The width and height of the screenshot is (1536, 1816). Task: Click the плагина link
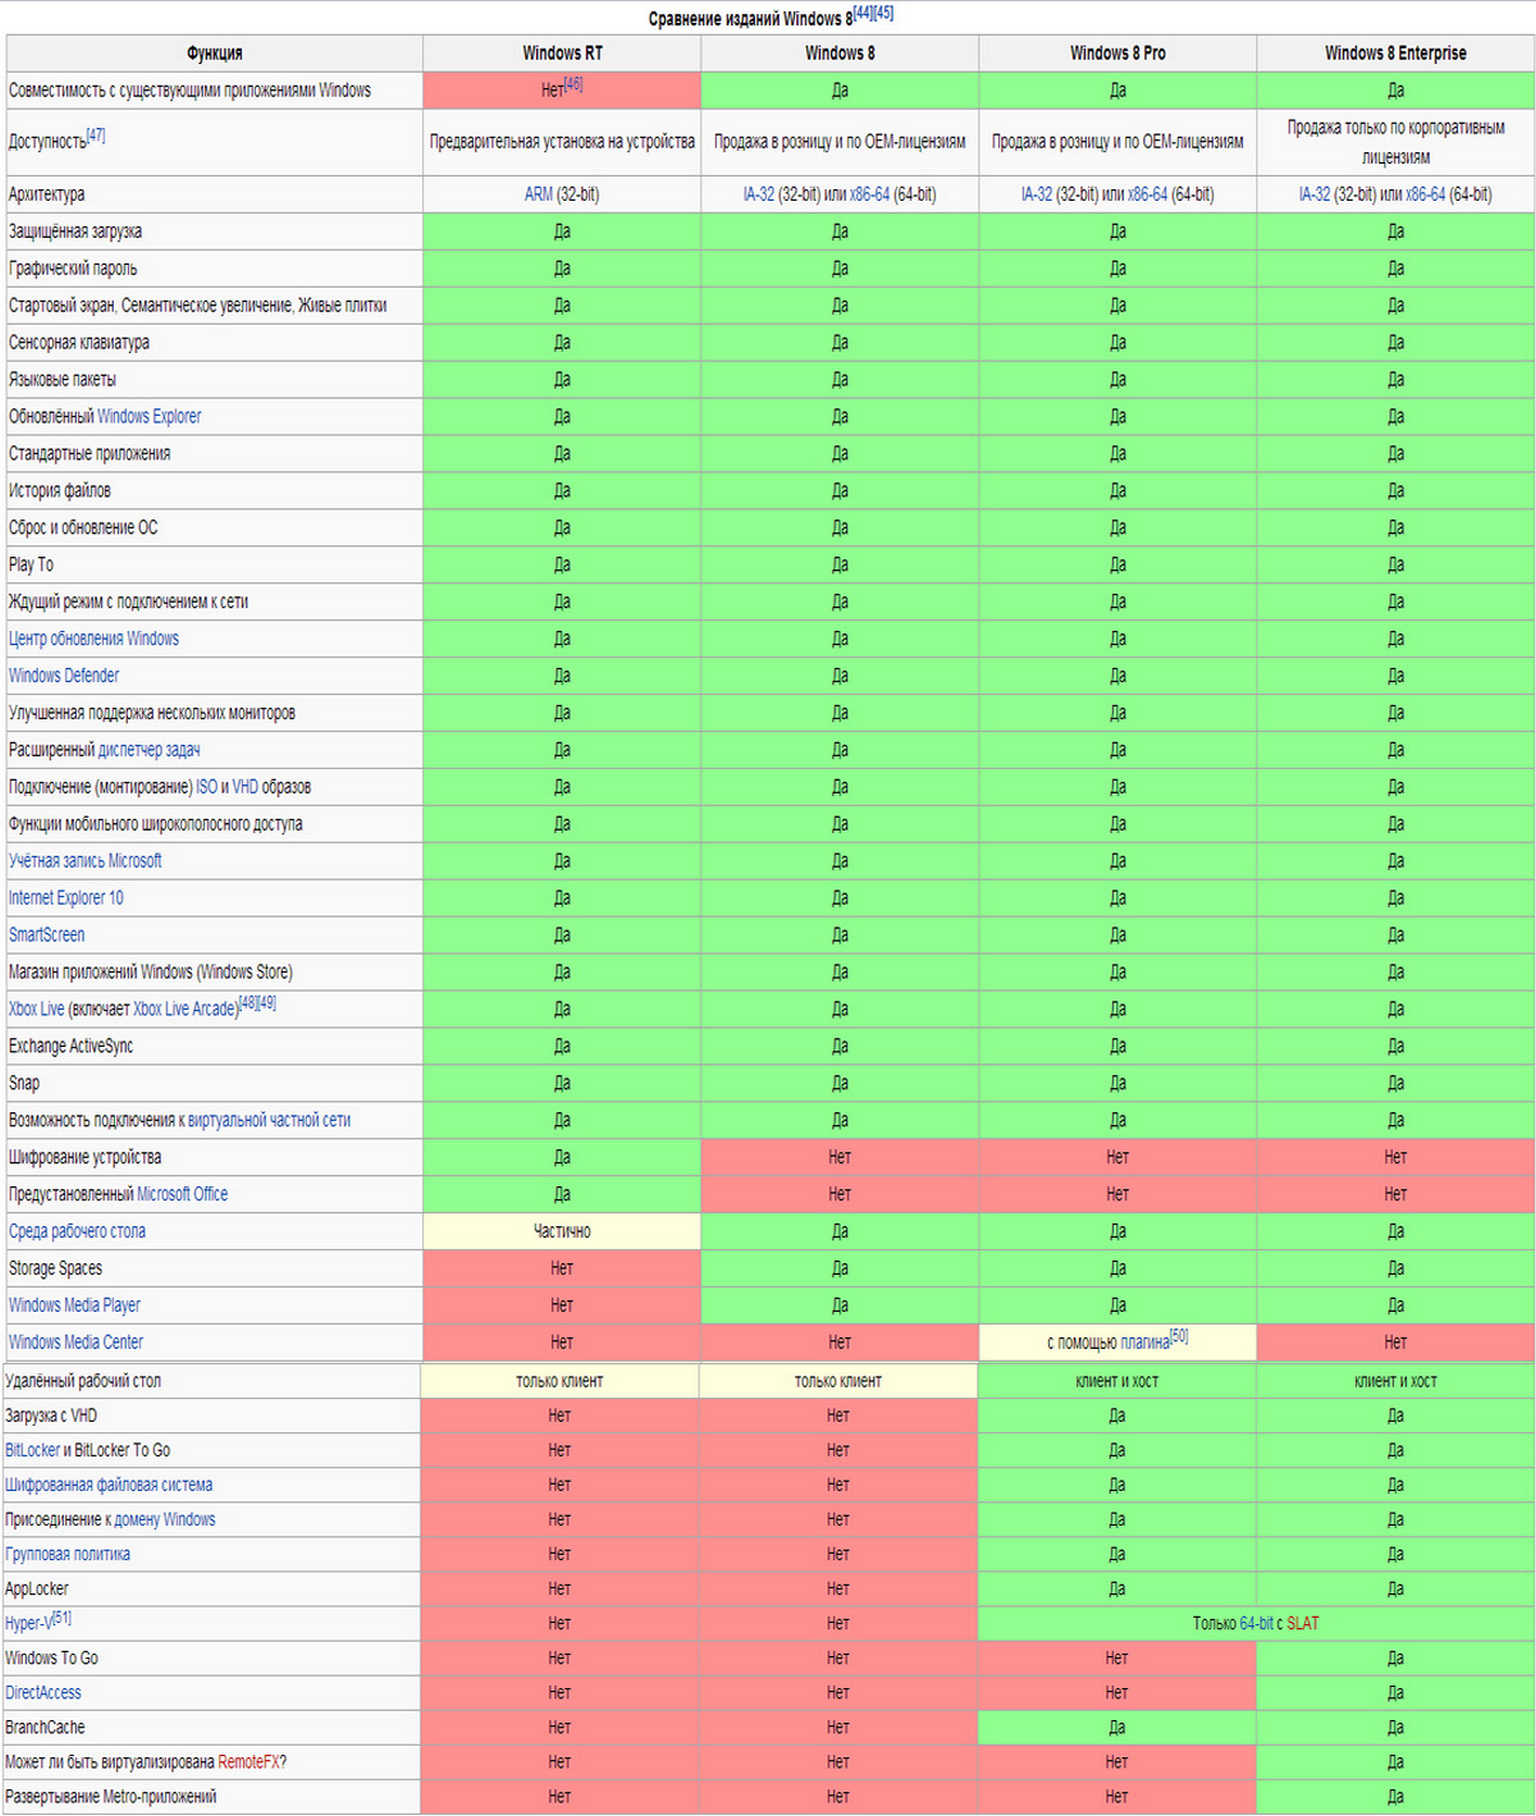pos(1144,1342)
